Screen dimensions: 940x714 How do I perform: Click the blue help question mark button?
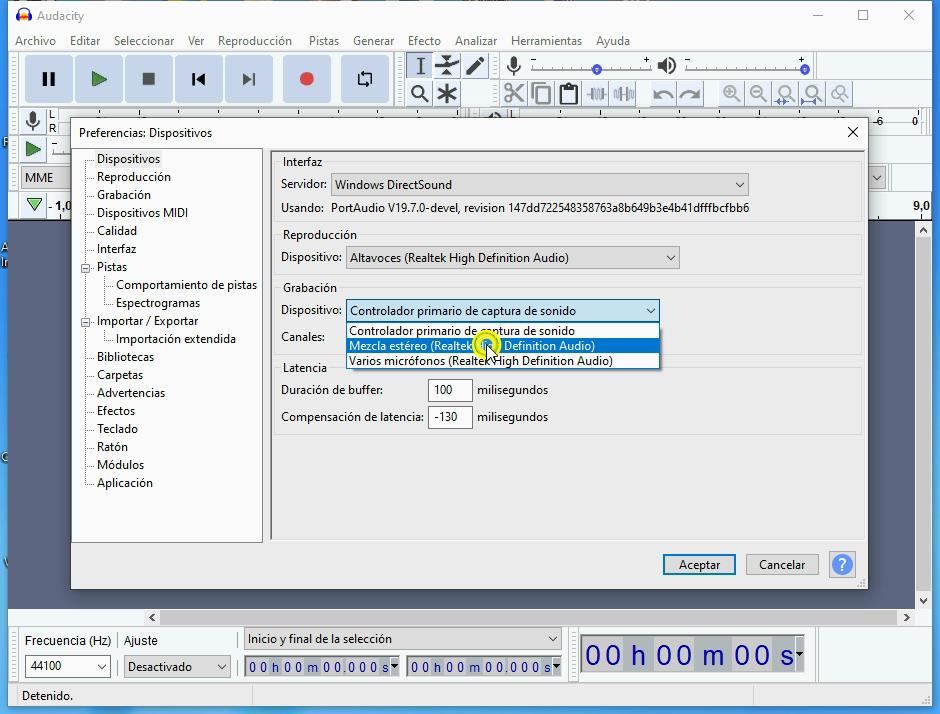tap(842, 564)
